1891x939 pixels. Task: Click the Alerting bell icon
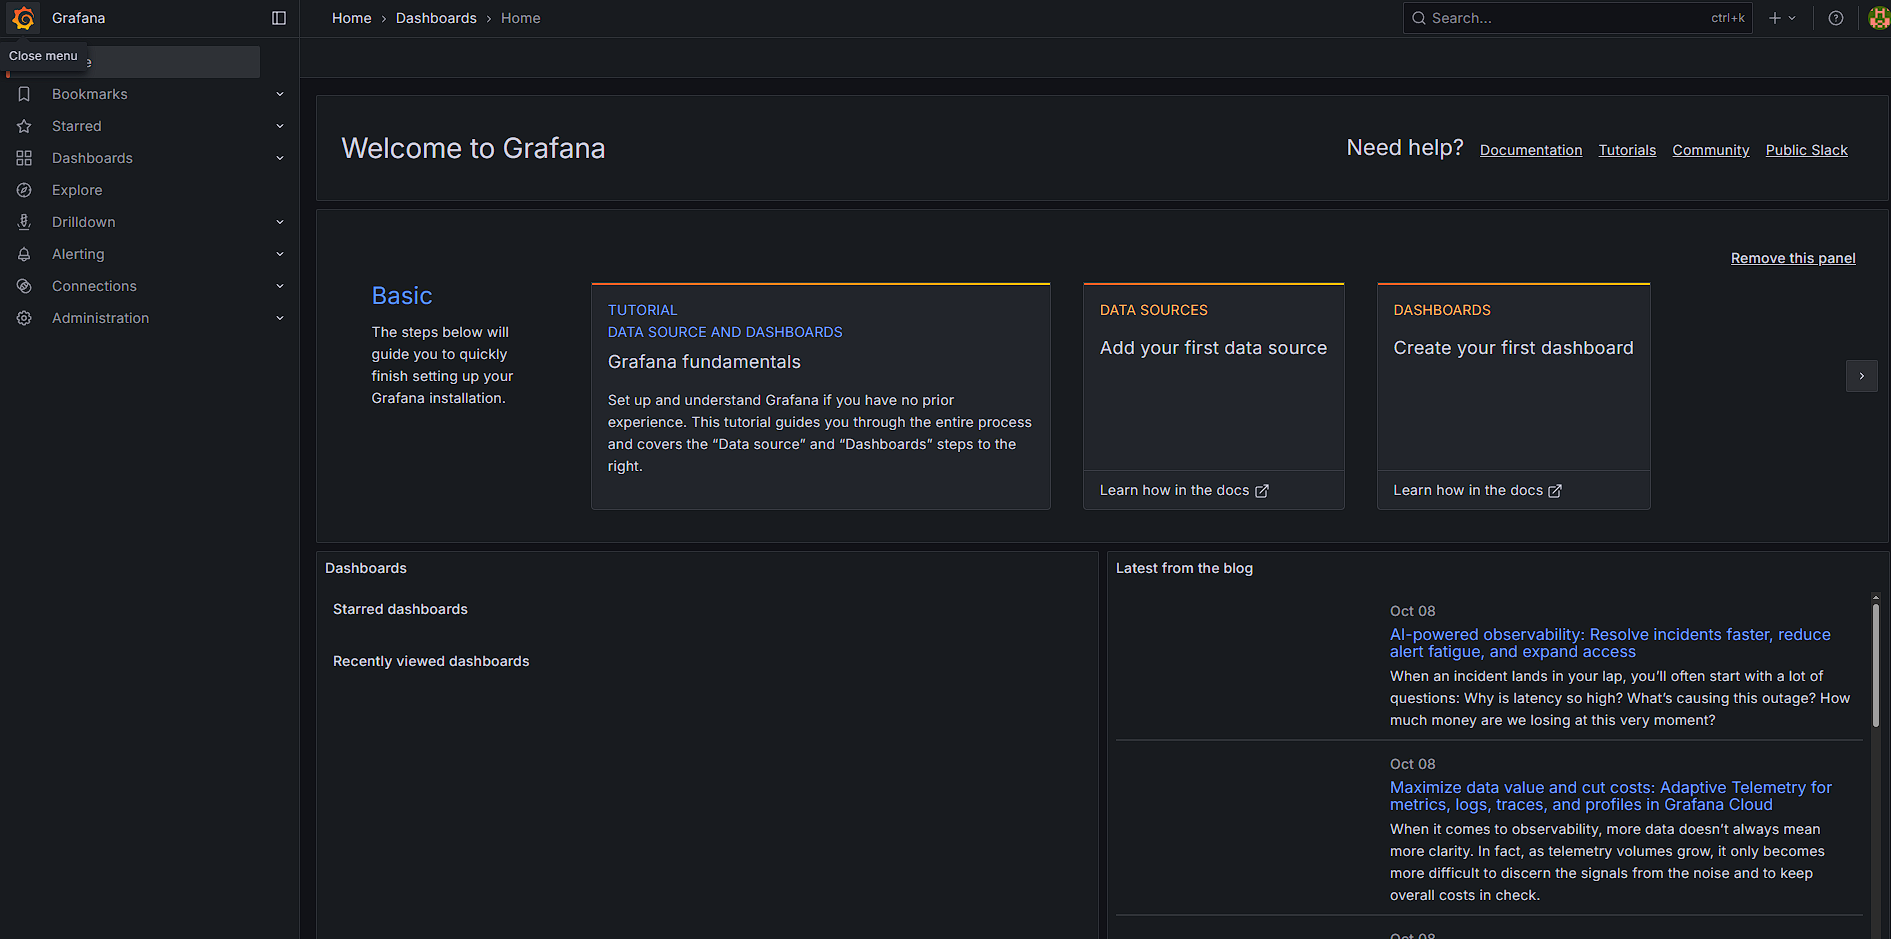[24, 254]
